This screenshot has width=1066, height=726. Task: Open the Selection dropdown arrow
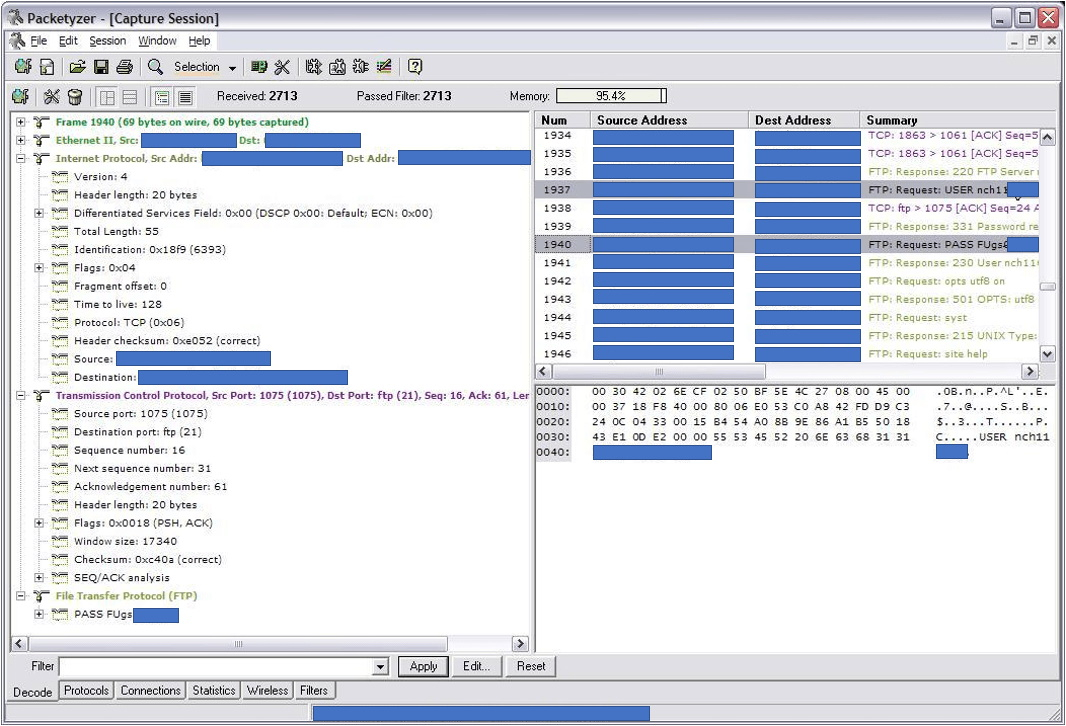tap(233, 68)
